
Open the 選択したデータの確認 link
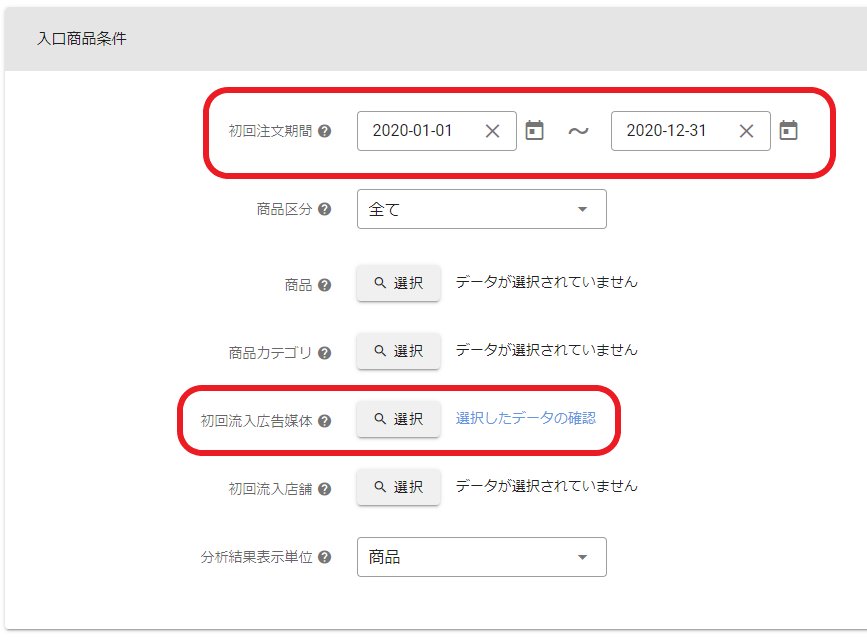(x=526, y=418)
